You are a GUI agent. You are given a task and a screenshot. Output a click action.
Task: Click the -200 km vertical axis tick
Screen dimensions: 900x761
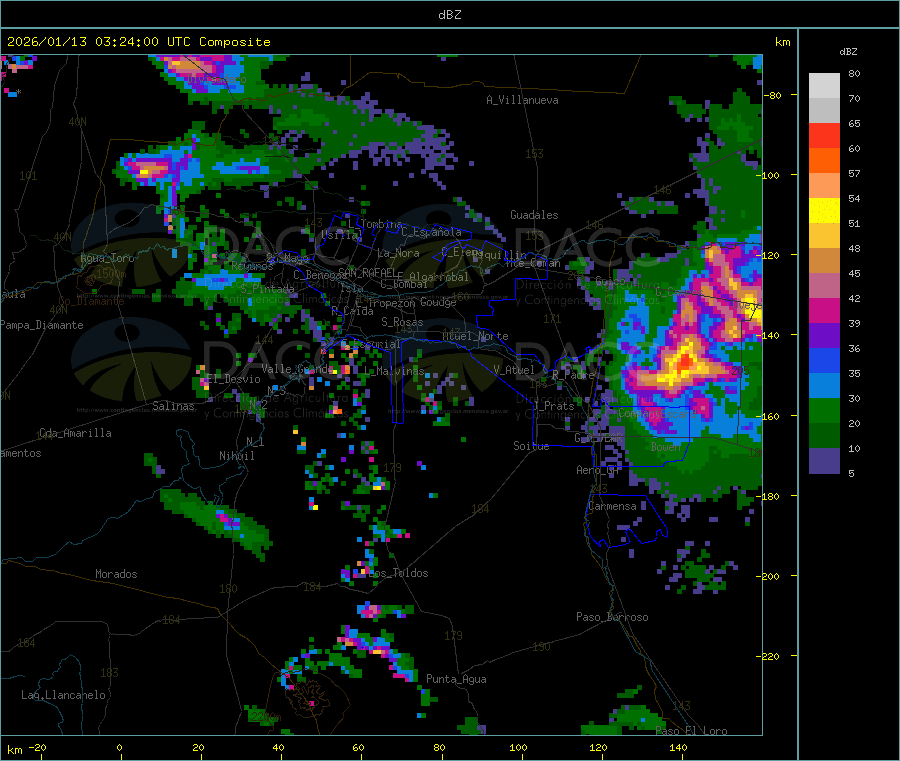point(771,576)
